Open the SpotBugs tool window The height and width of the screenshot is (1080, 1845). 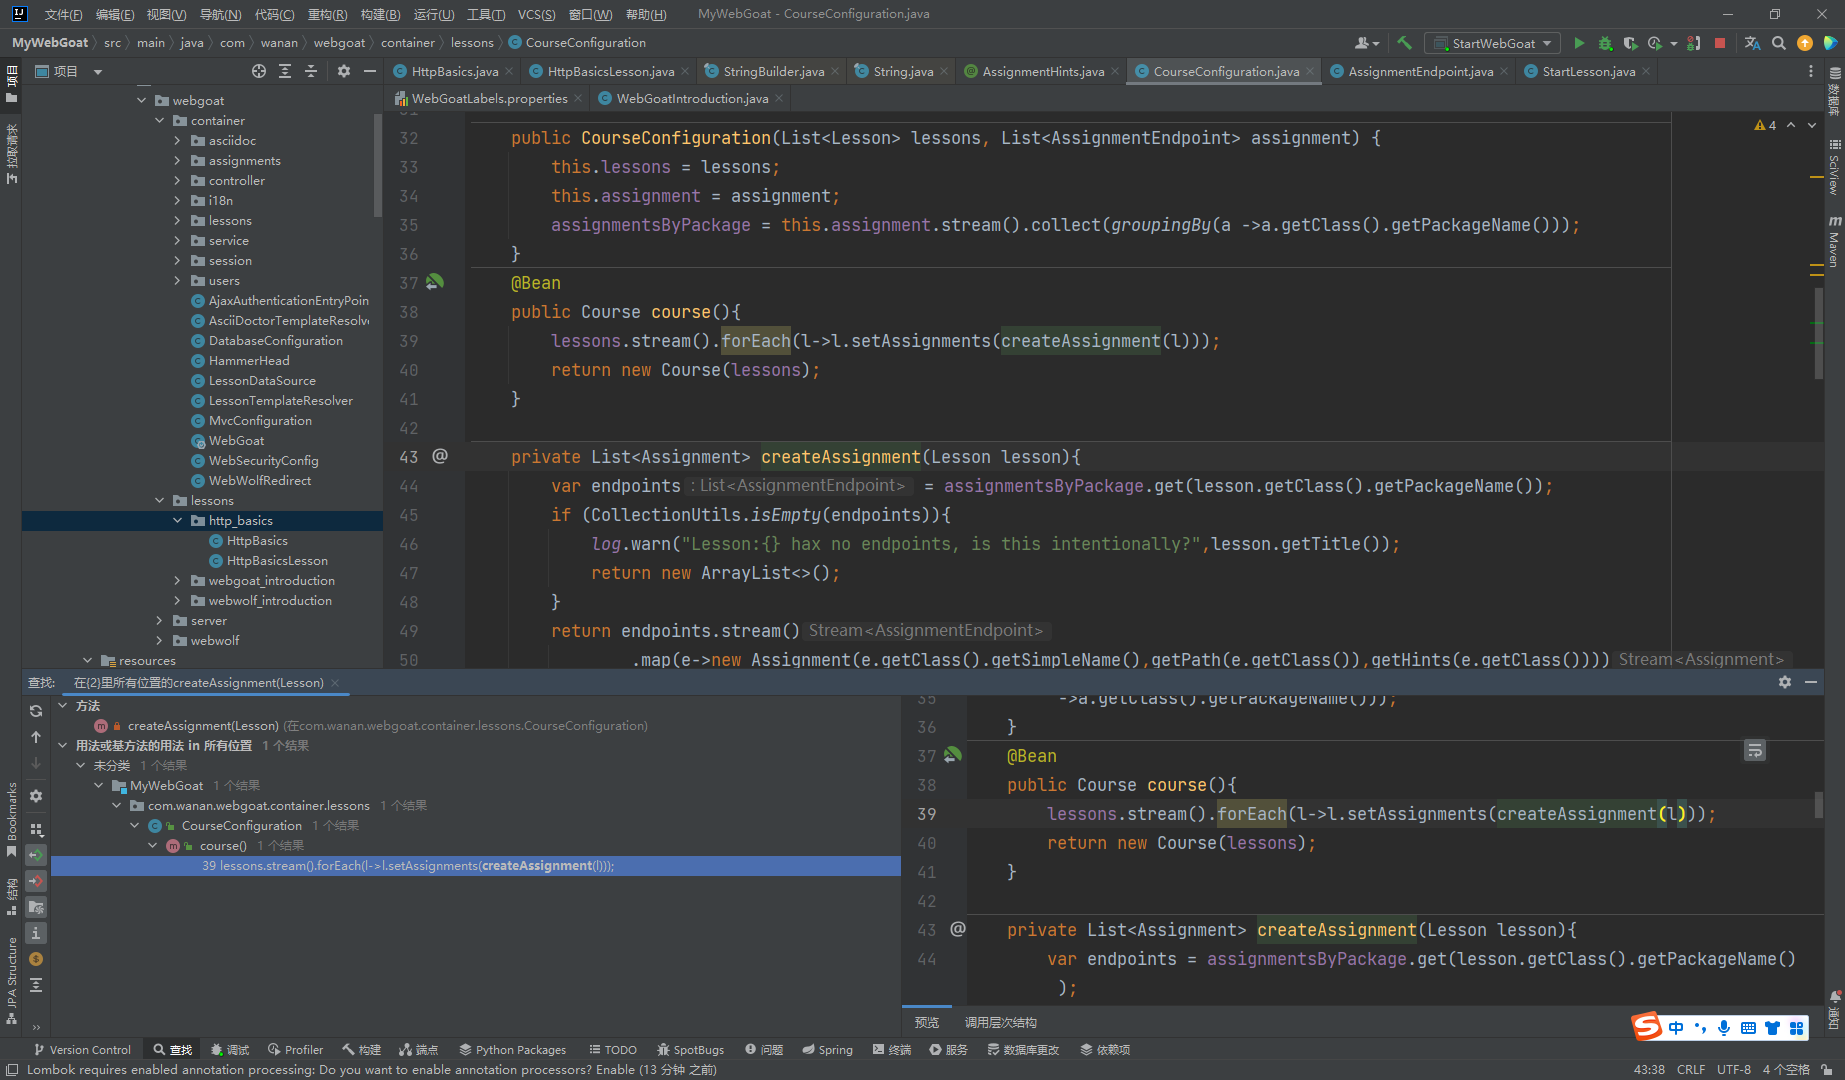click(x=690, y=1049)
